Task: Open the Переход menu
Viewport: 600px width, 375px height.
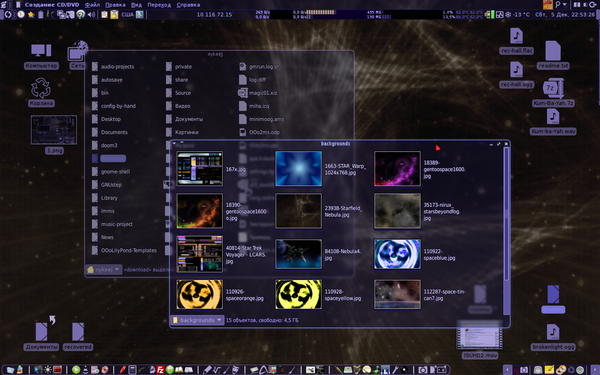Action: click(159, 5)
